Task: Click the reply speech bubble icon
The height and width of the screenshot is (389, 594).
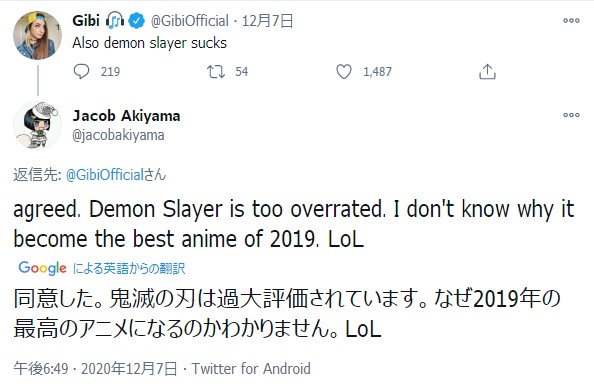Action: (x=81, y=72)
